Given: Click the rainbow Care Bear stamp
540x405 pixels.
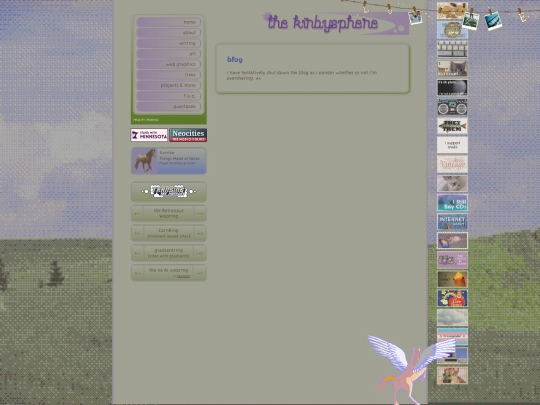Looking at the screenshot, I should pyautogui.click(x=452, y=298).
